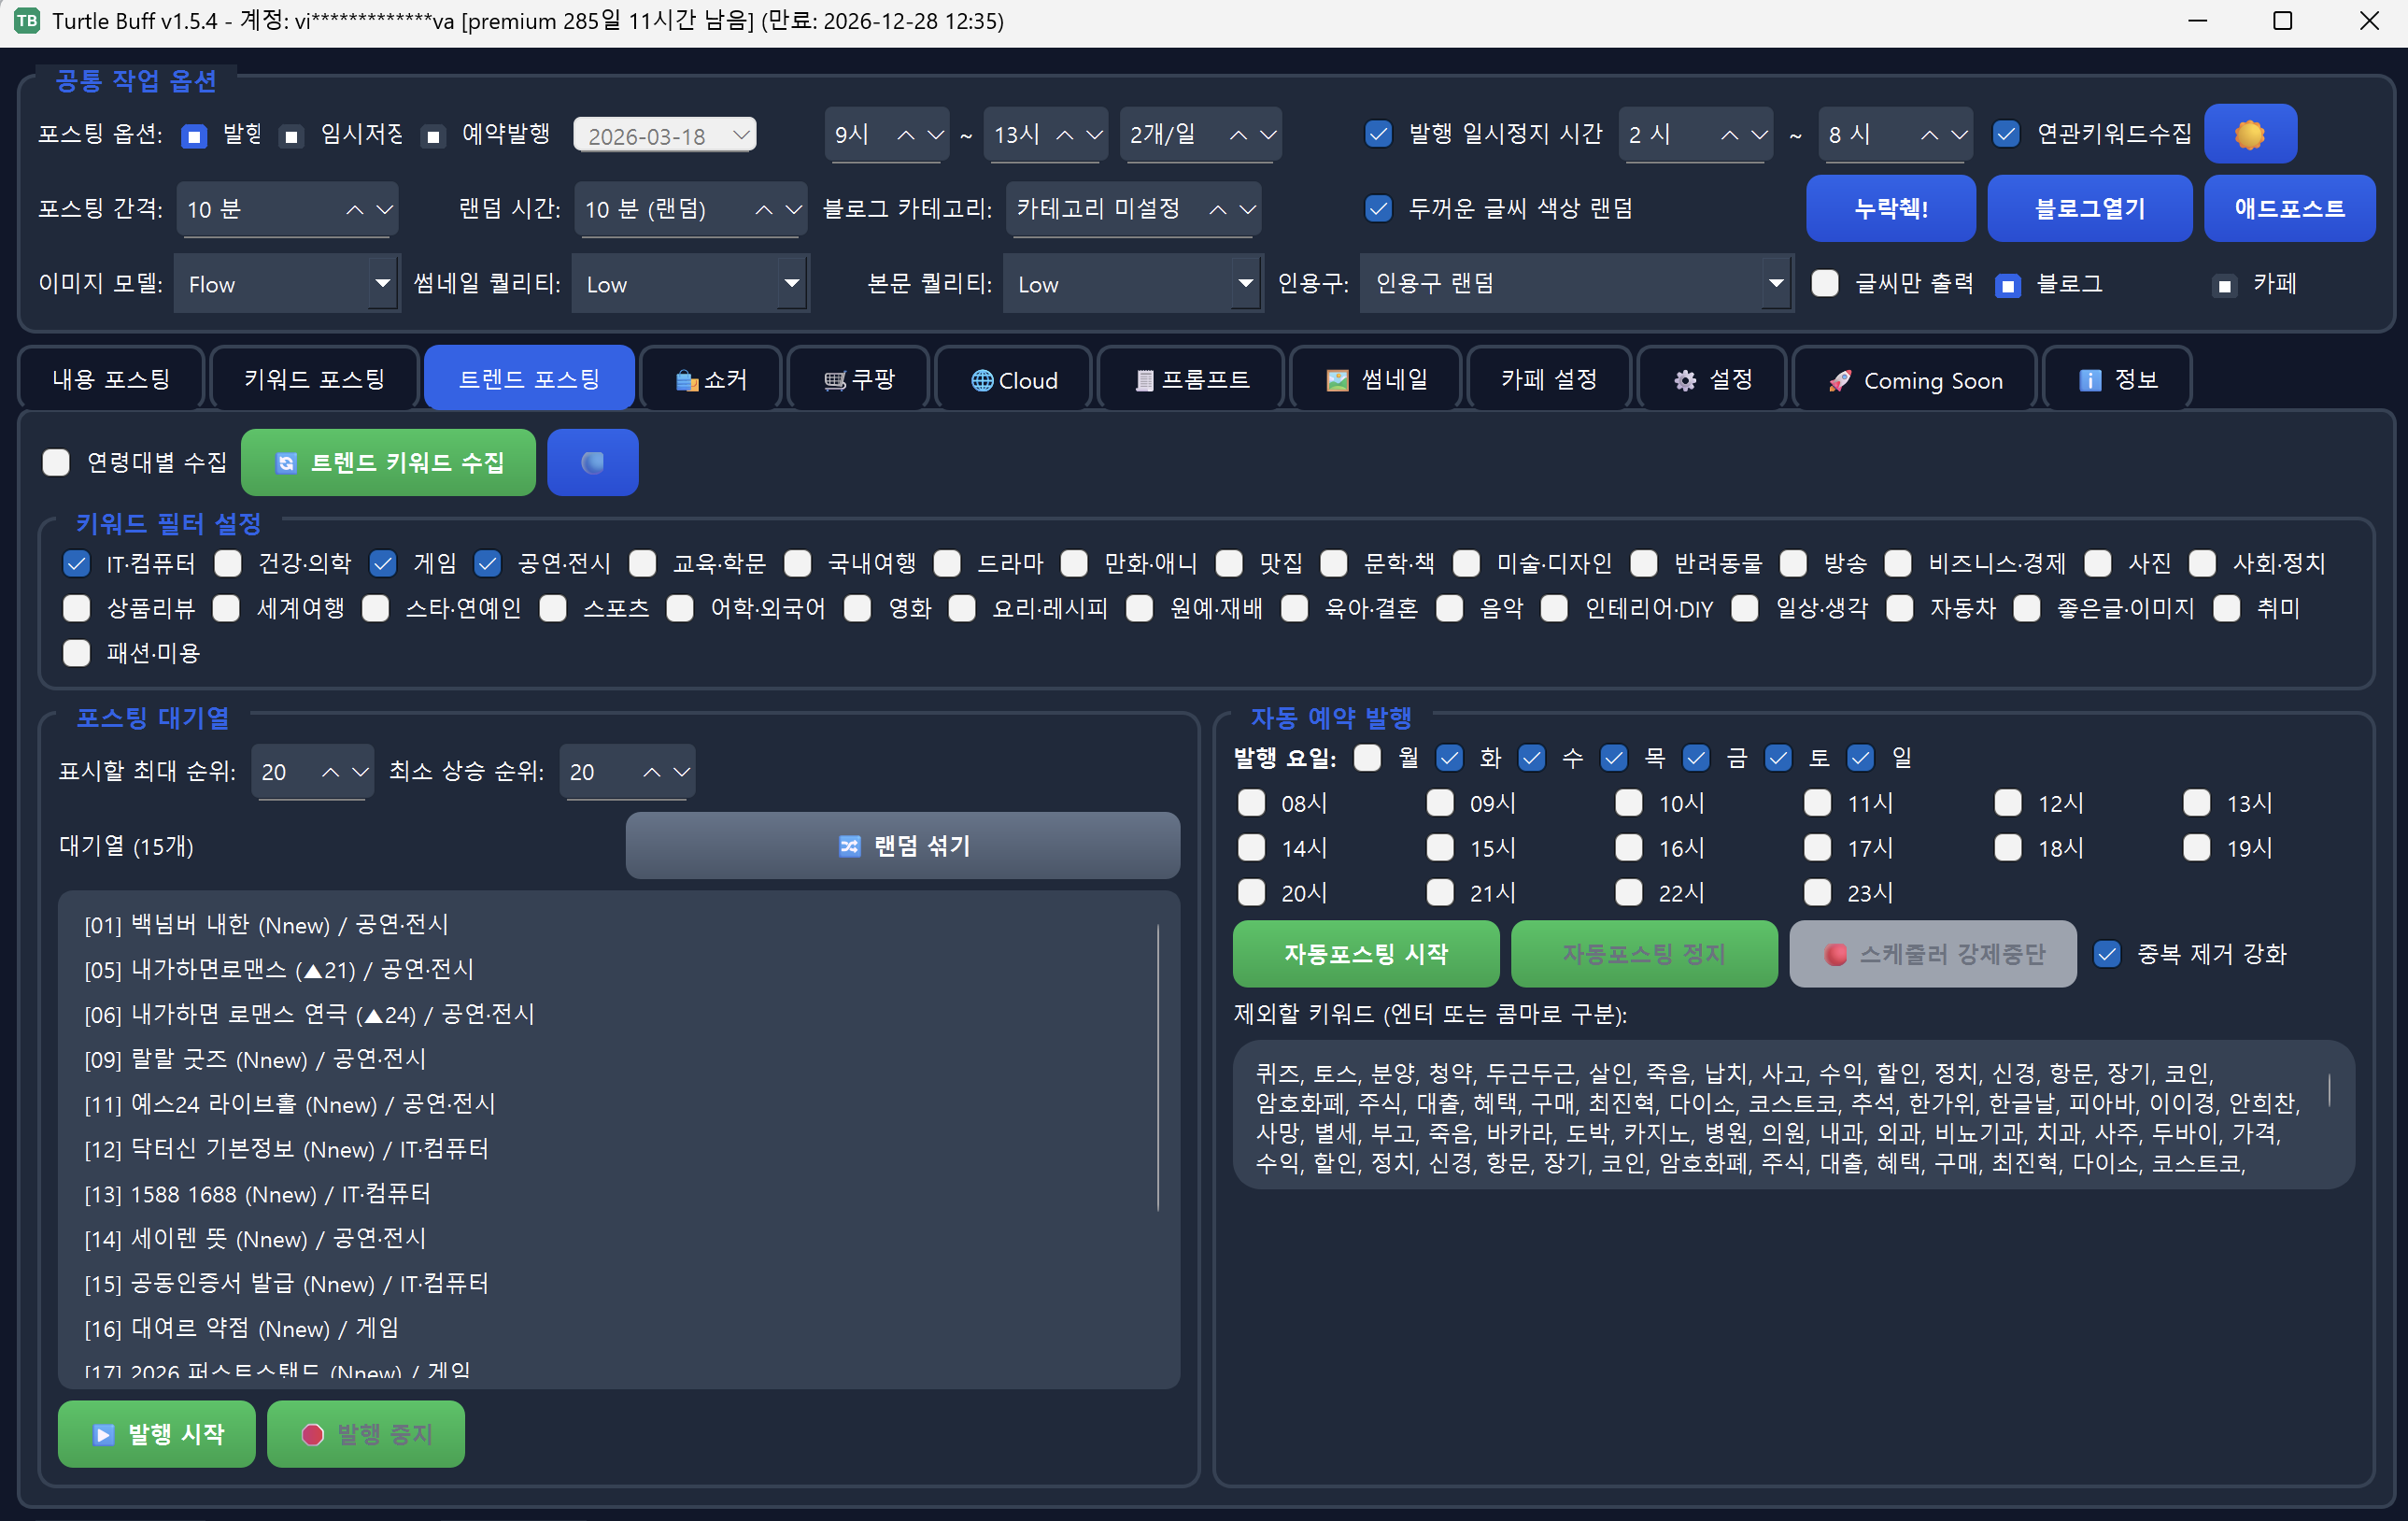
Task: Switch to the 키워드 포스팅 tab
Action: pos(313,378)
